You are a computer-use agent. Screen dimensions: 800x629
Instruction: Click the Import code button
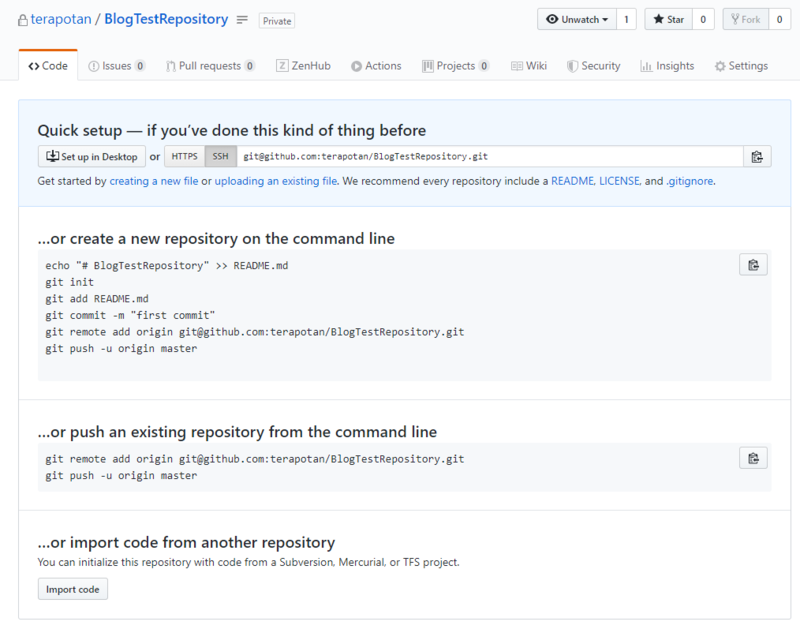73,589
